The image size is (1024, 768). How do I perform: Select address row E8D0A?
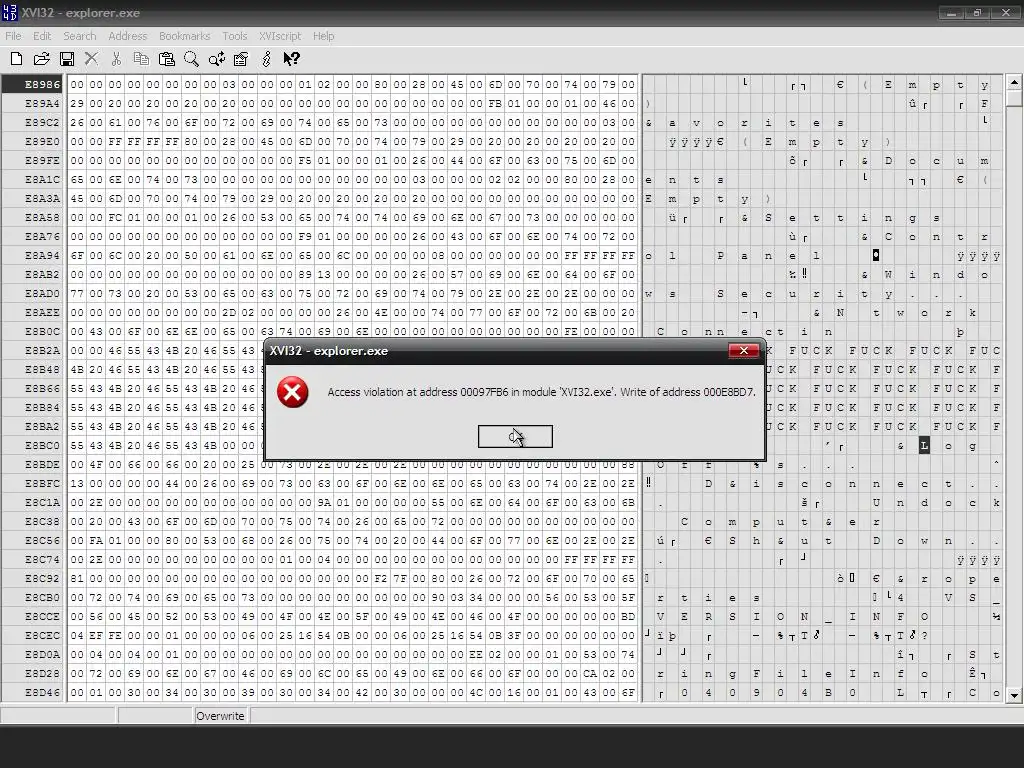coord(34,654)
